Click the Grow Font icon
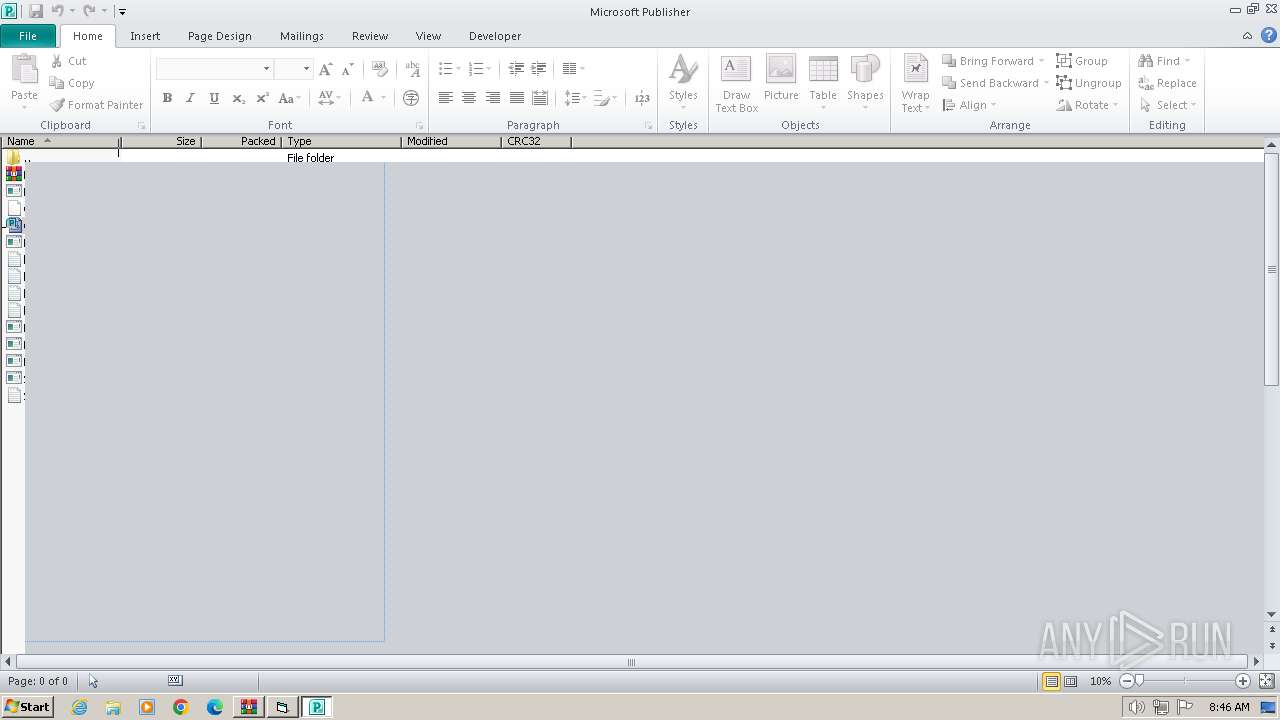 pos(325,69)
